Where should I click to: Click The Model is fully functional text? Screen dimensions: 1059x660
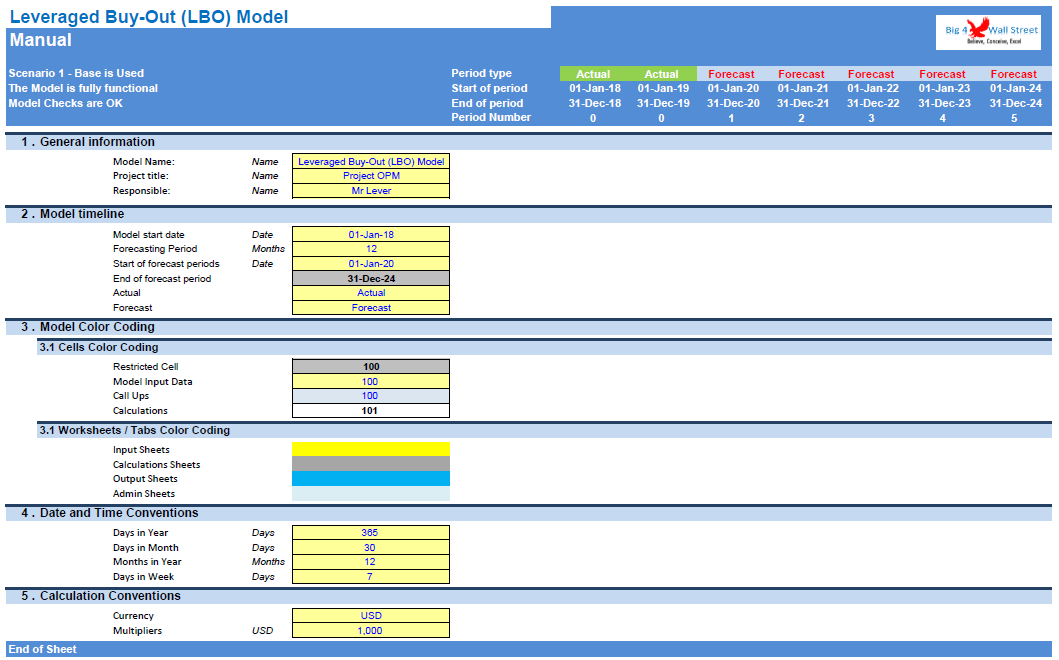(83, 88)
